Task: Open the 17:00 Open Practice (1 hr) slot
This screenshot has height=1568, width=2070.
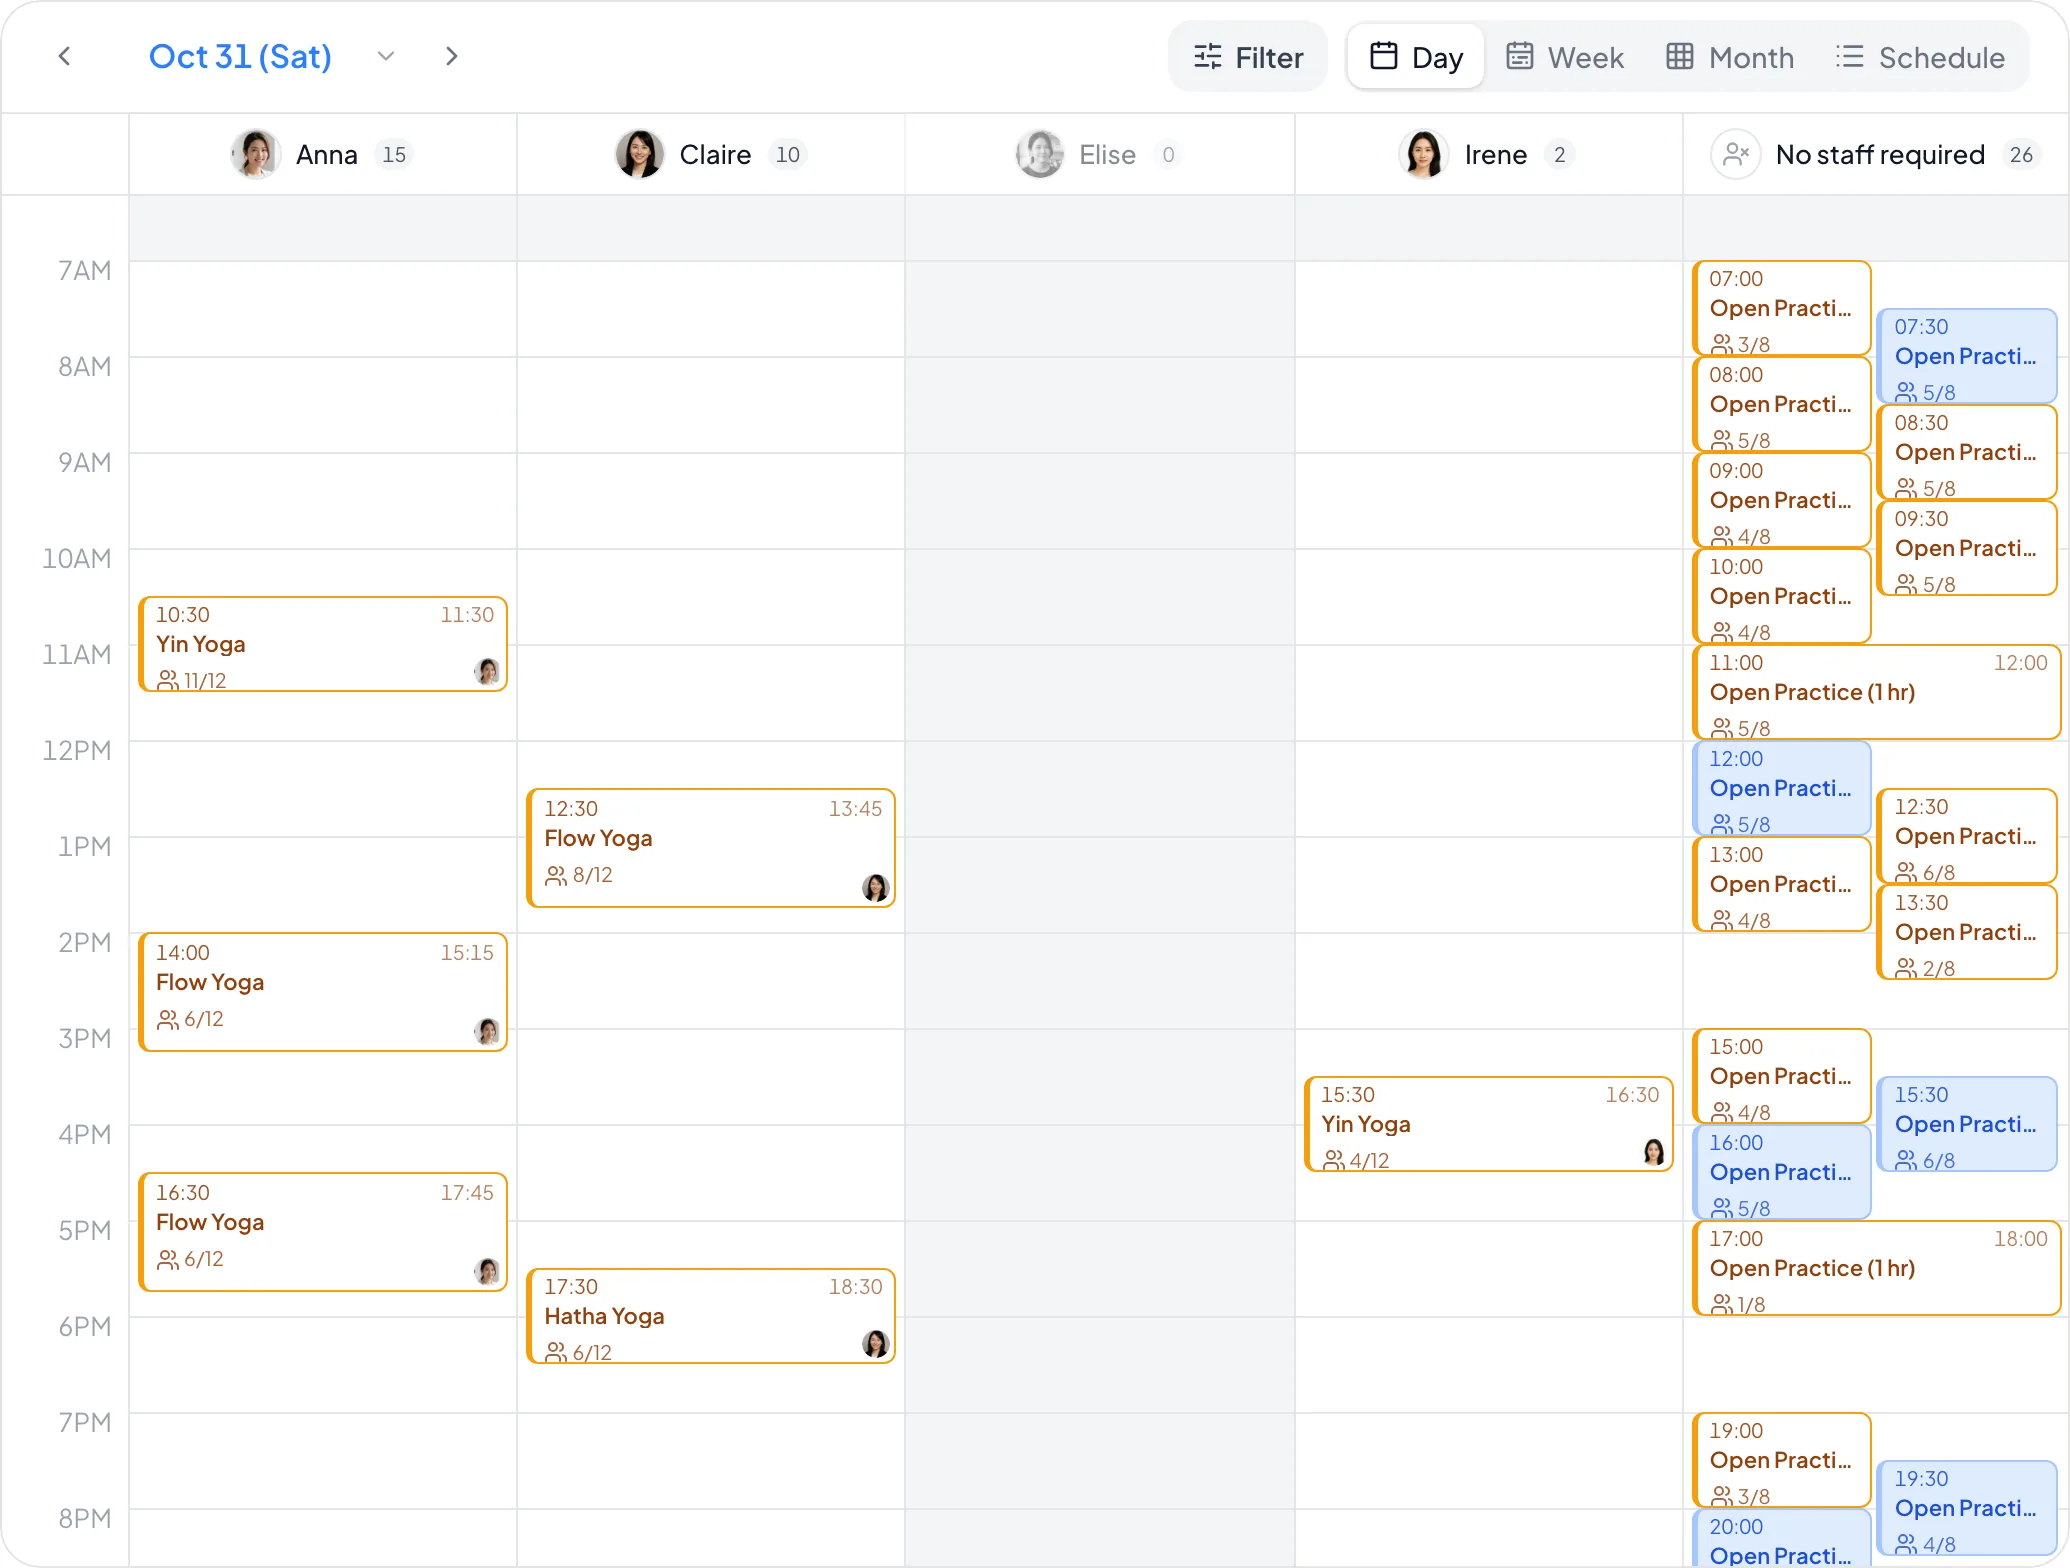Action: click(x=1877, y=1268)
